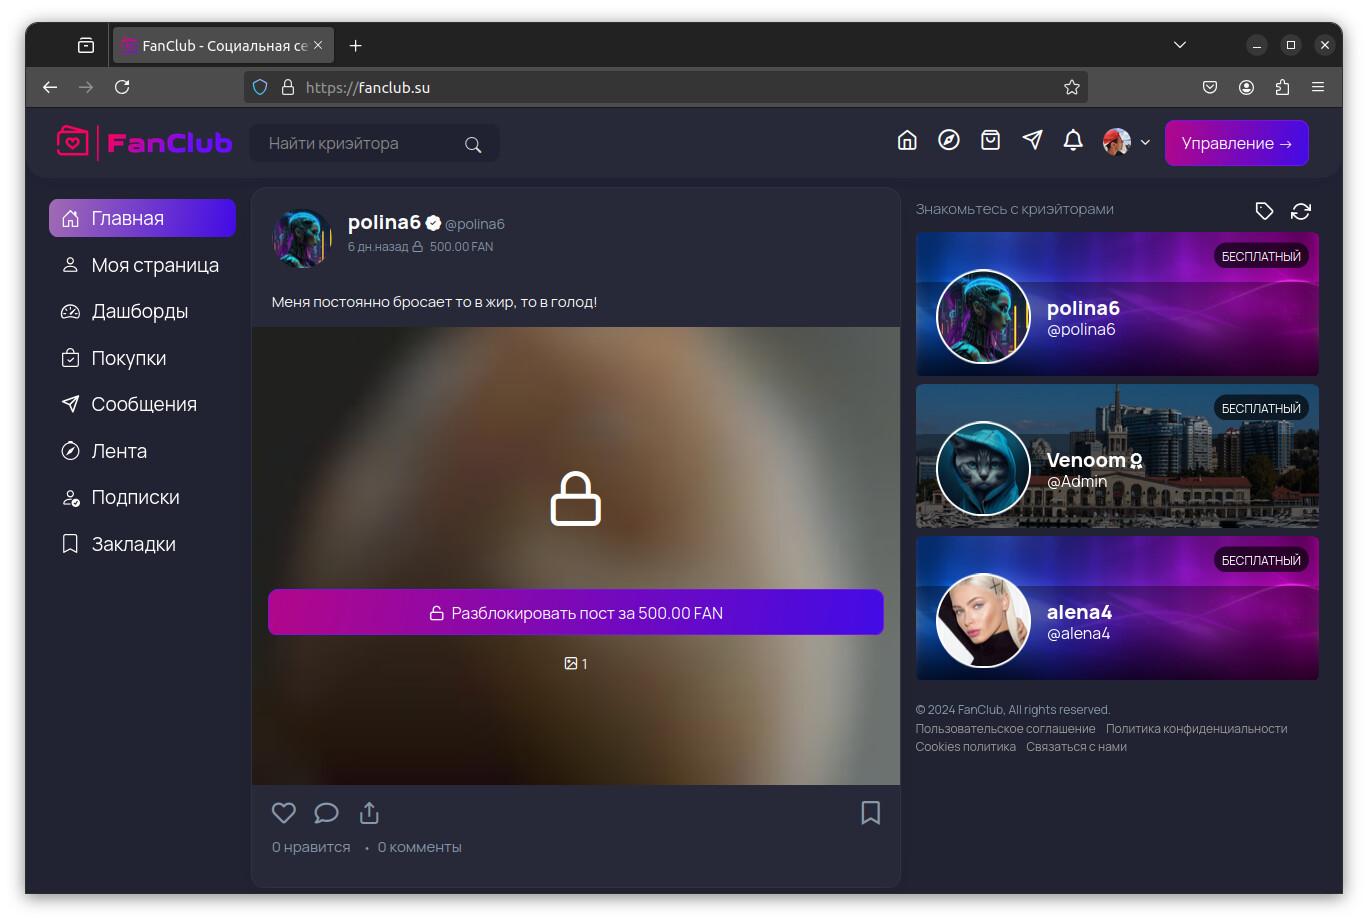Image resolution: width=1368 pixels, height=922 pixels.
Task: Open recent browsing Firefox View icon
Action: 86,45
